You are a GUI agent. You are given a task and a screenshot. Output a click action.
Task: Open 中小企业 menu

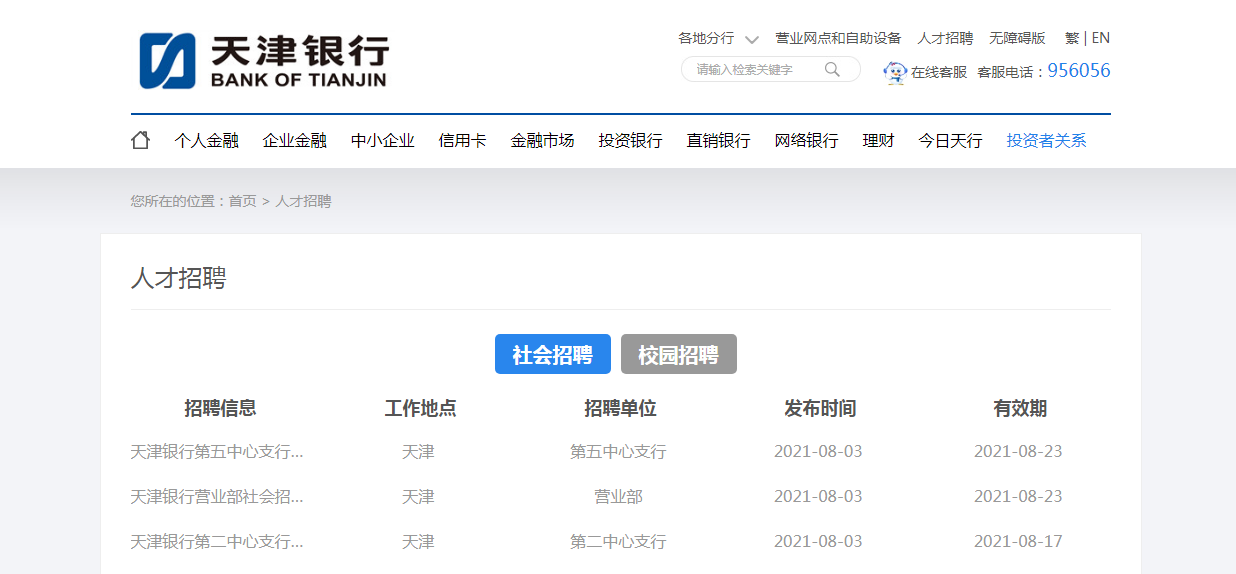tap(382, 141)
